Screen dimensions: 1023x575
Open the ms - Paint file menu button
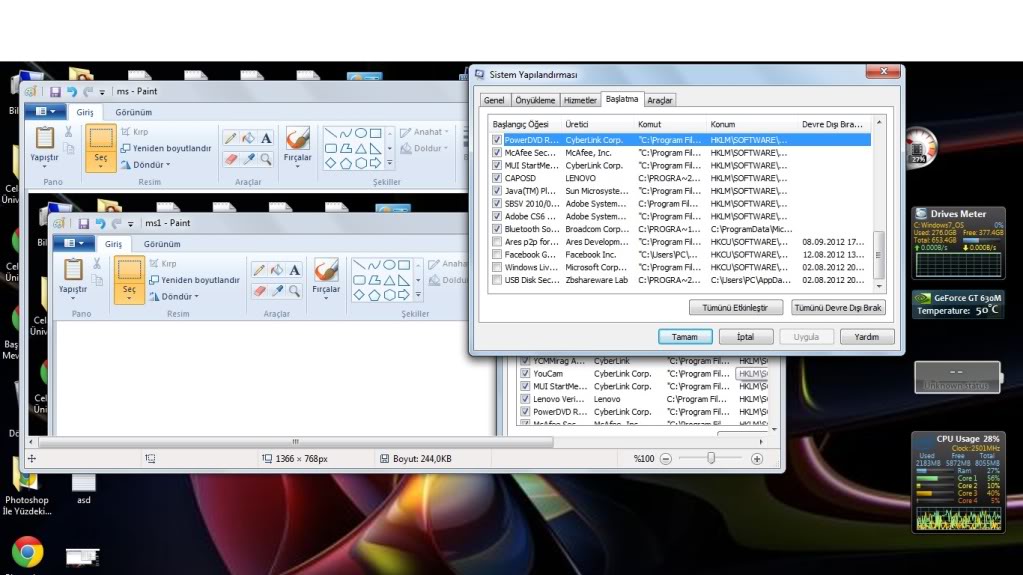click(45, 112)
